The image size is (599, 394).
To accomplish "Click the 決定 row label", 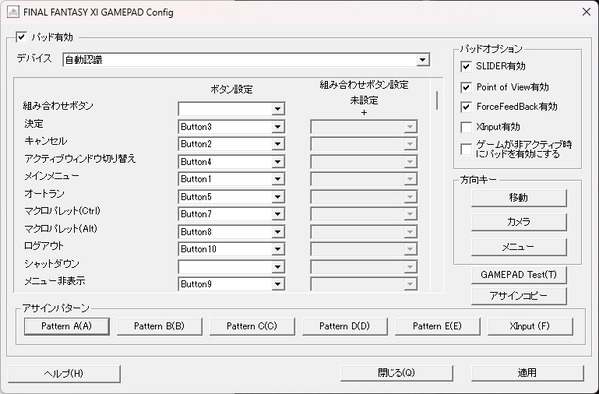I will [x=34, y=124].
